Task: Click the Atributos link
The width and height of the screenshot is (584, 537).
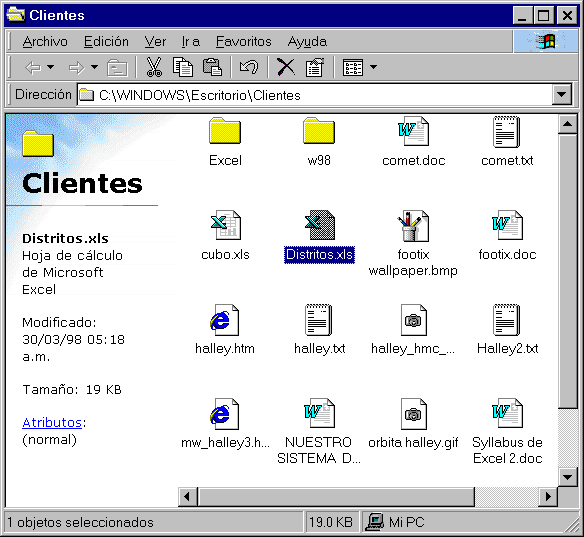Action: pos(52,423)
